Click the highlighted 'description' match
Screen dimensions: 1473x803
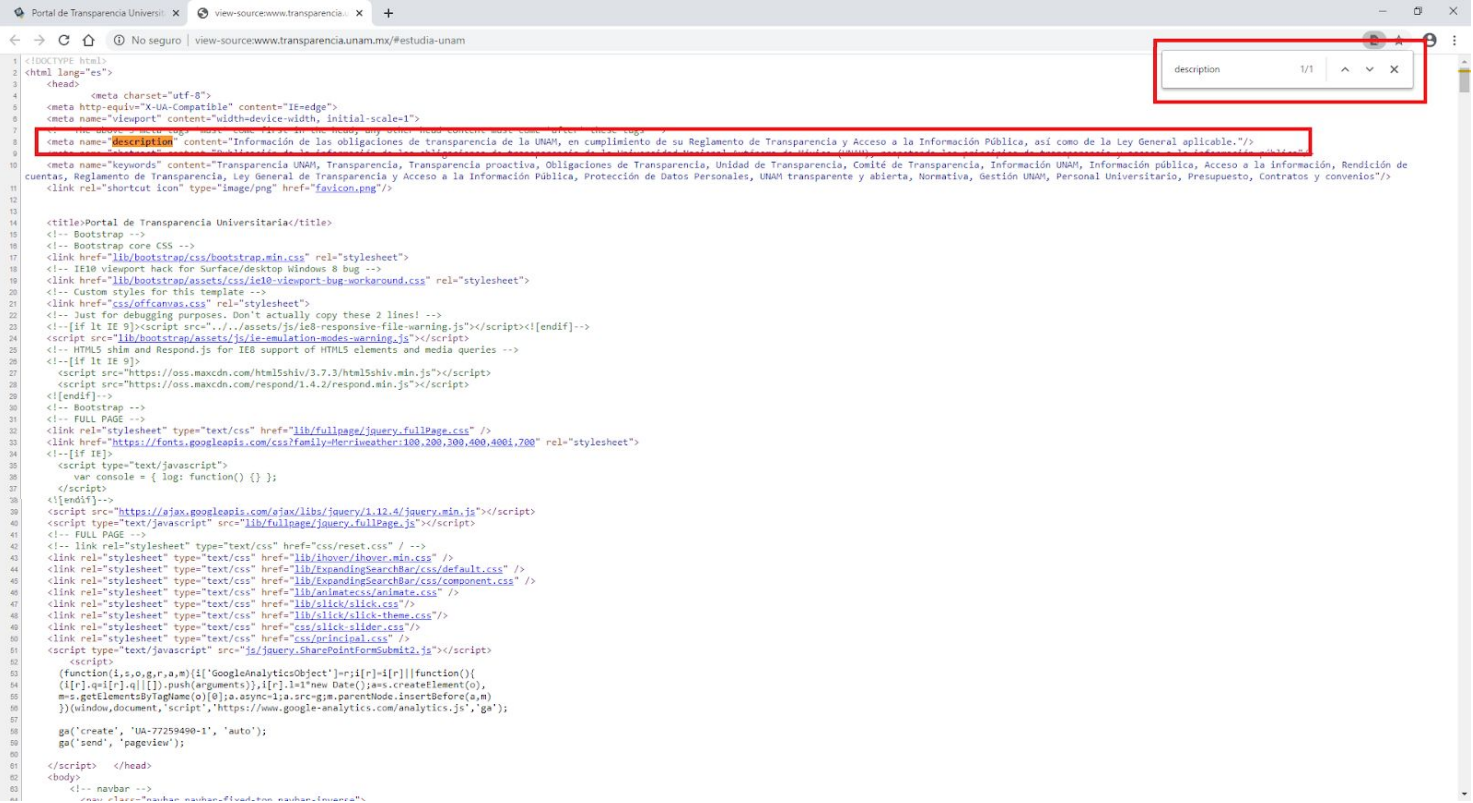click(x=142, y=142)
